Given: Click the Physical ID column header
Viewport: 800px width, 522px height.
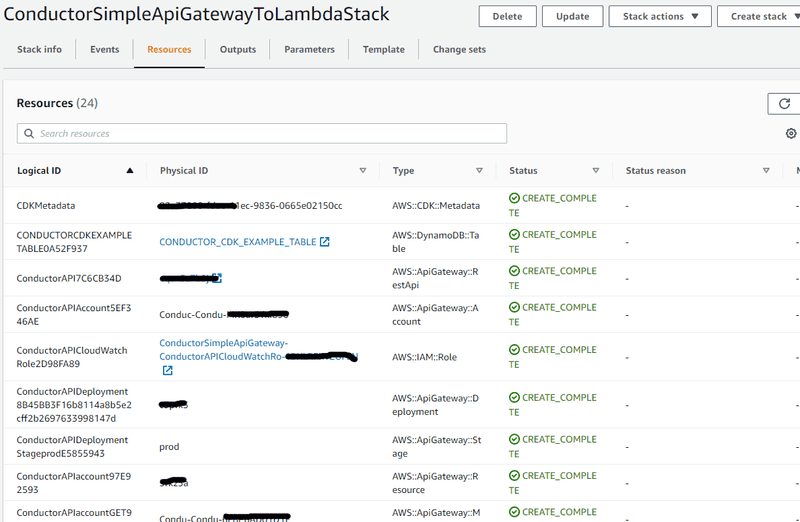Looking at the screenshot, I should 184,170.
